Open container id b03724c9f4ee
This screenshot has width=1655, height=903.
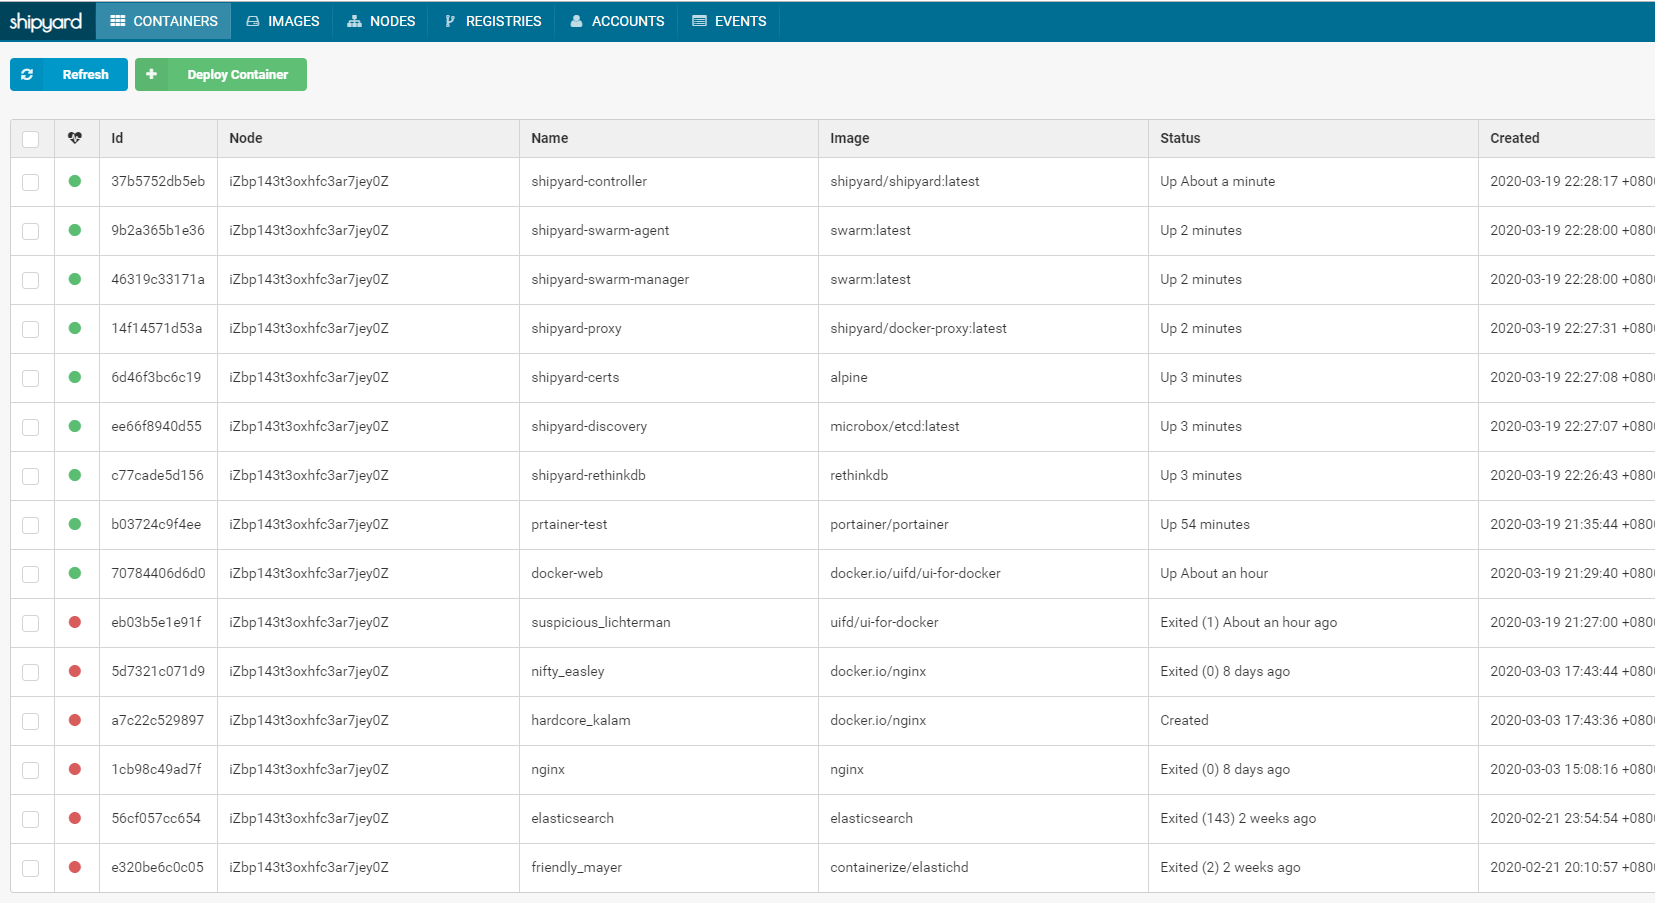click(156, 524)
